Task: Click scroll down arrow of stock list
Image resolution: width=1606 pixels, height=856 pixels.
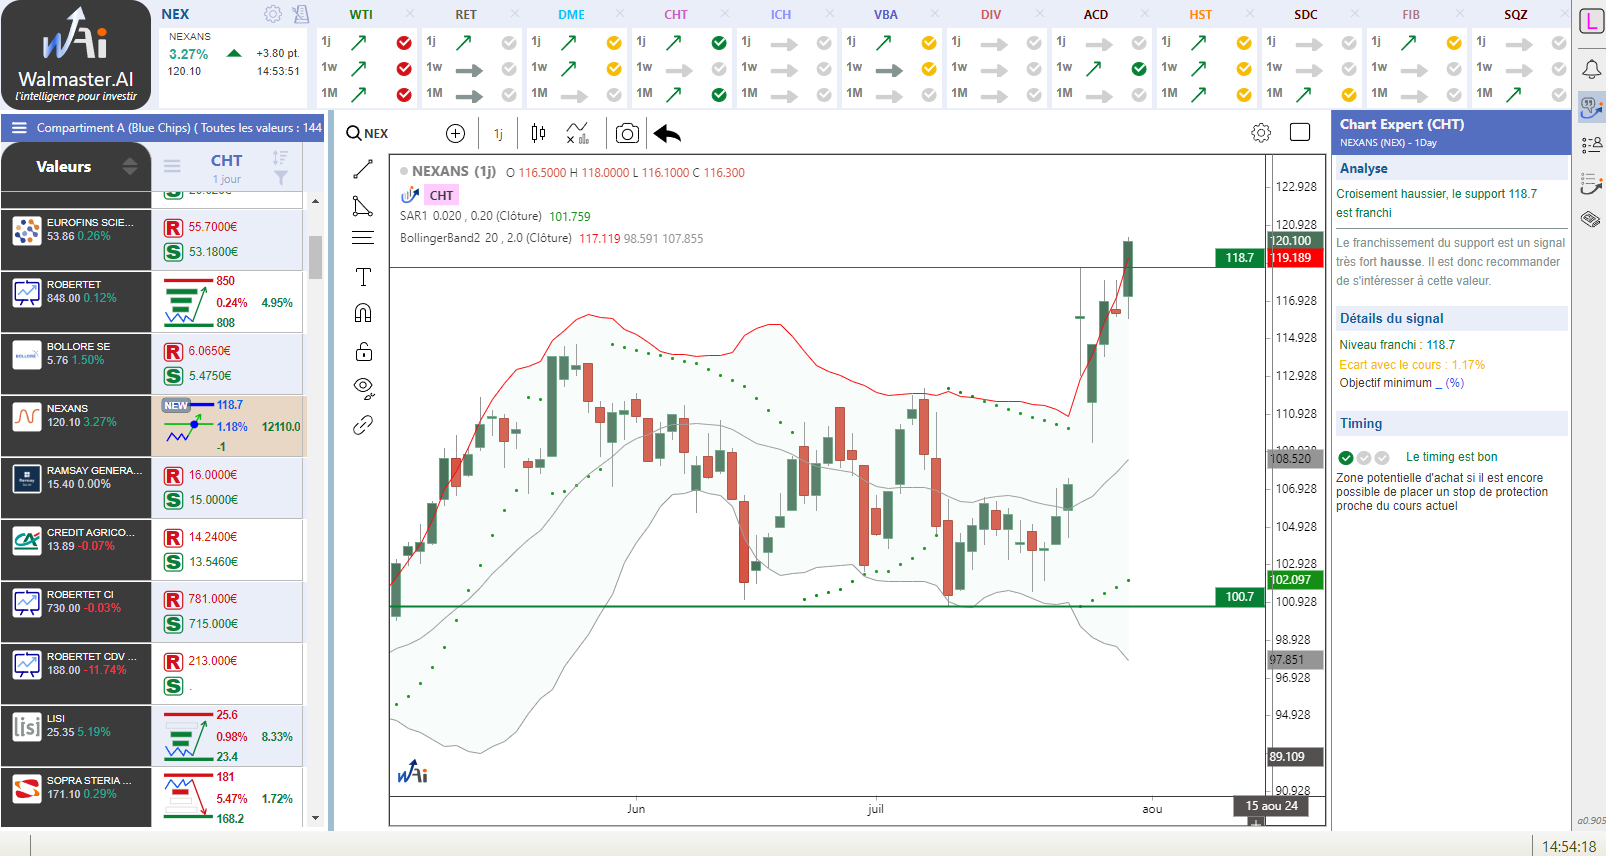Action: click(x=315, y=818)
